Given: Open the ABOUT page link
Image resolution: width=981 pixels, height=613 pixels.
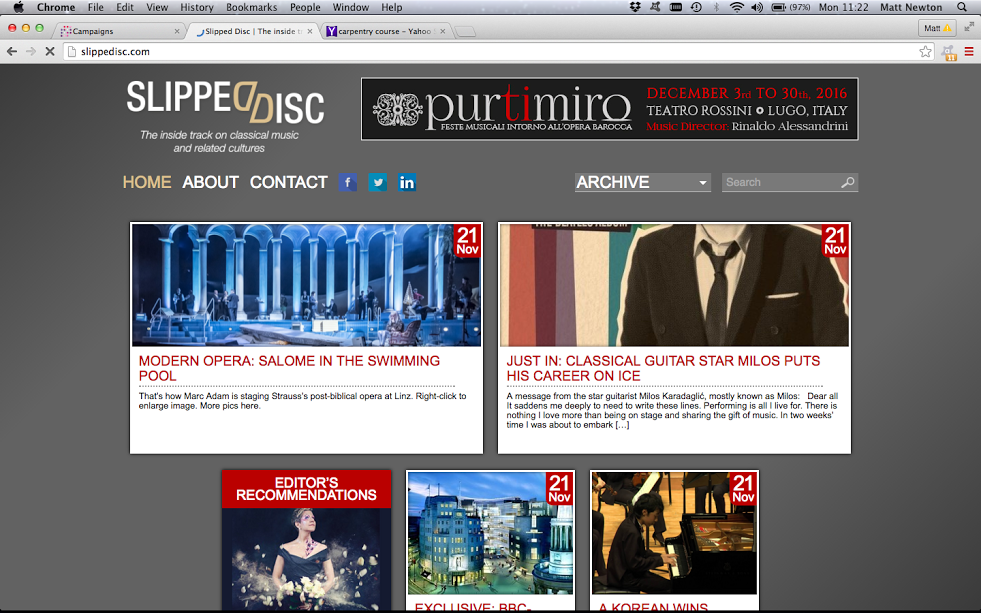Looking at the screenshot, I should point(210,182).
